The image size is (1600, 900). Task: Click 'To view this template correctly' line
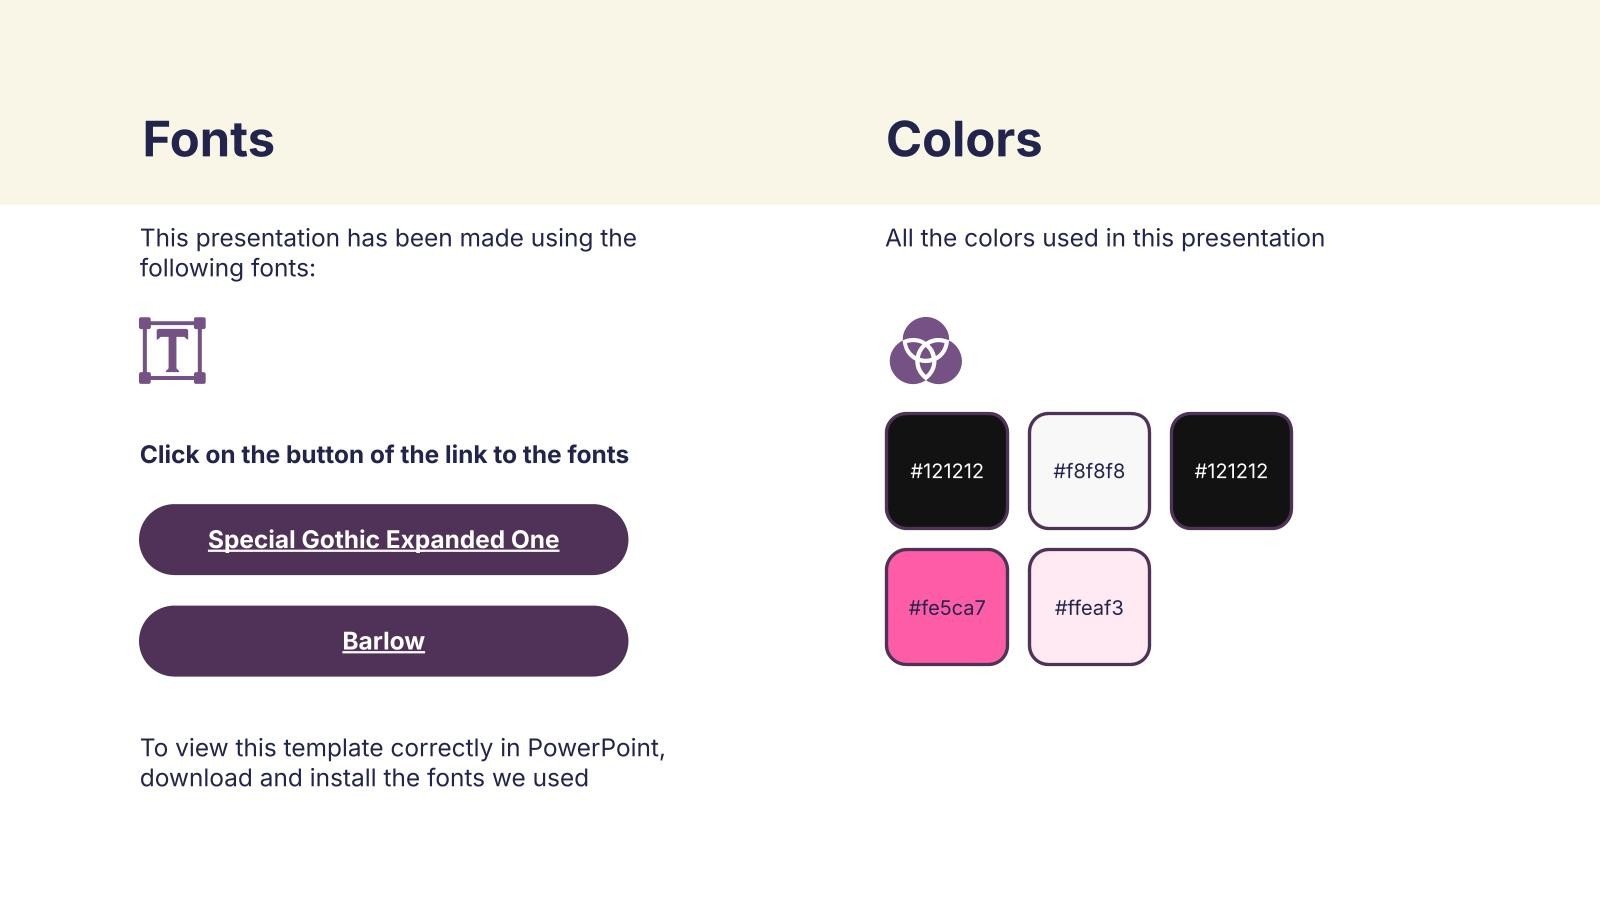tap(402, 748)
